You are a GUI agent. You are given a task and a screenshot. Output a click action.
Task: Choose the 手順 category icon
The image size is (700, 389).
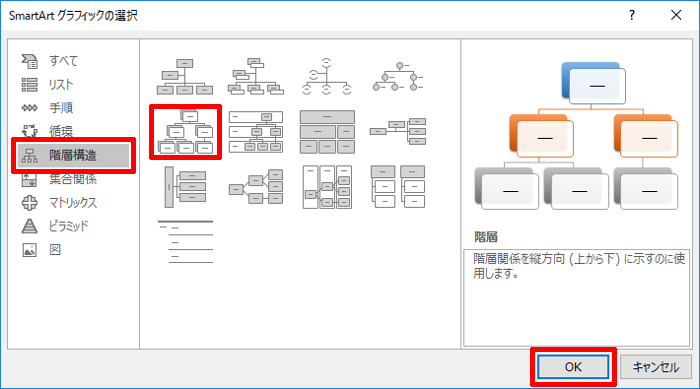[x=29, y=108]
